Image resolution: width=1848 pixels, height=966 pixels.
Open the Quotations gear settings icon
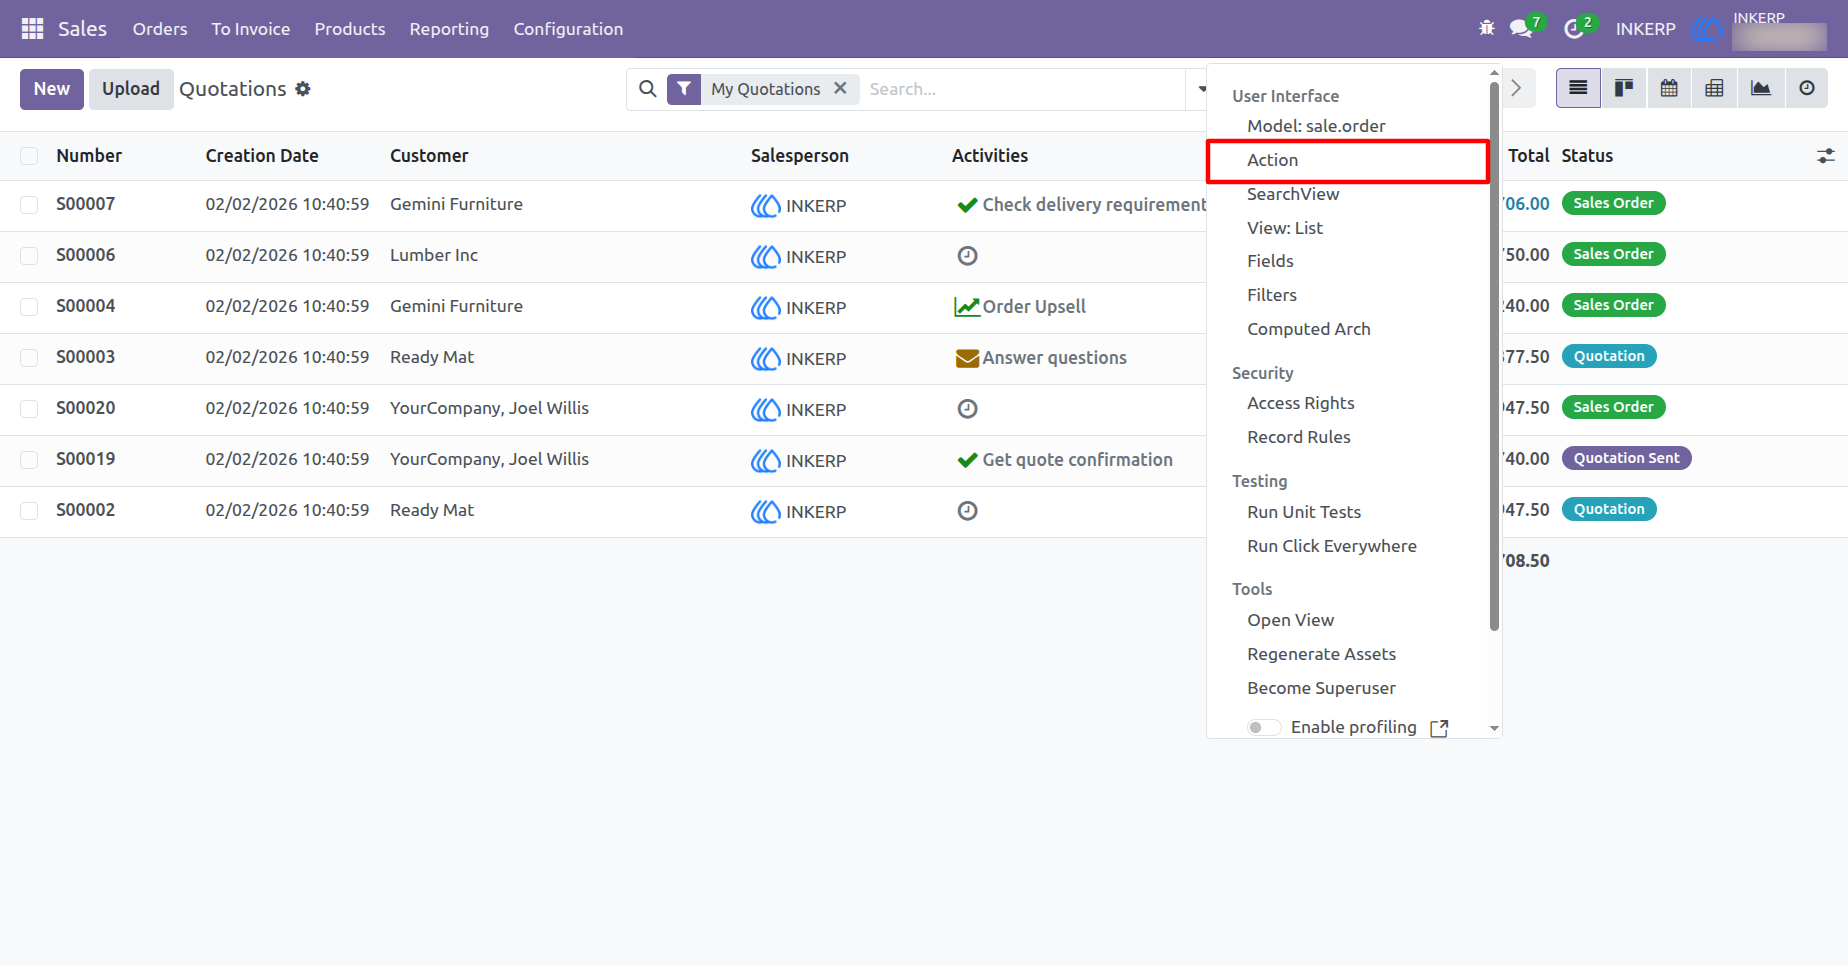click(x=303, y=89)
